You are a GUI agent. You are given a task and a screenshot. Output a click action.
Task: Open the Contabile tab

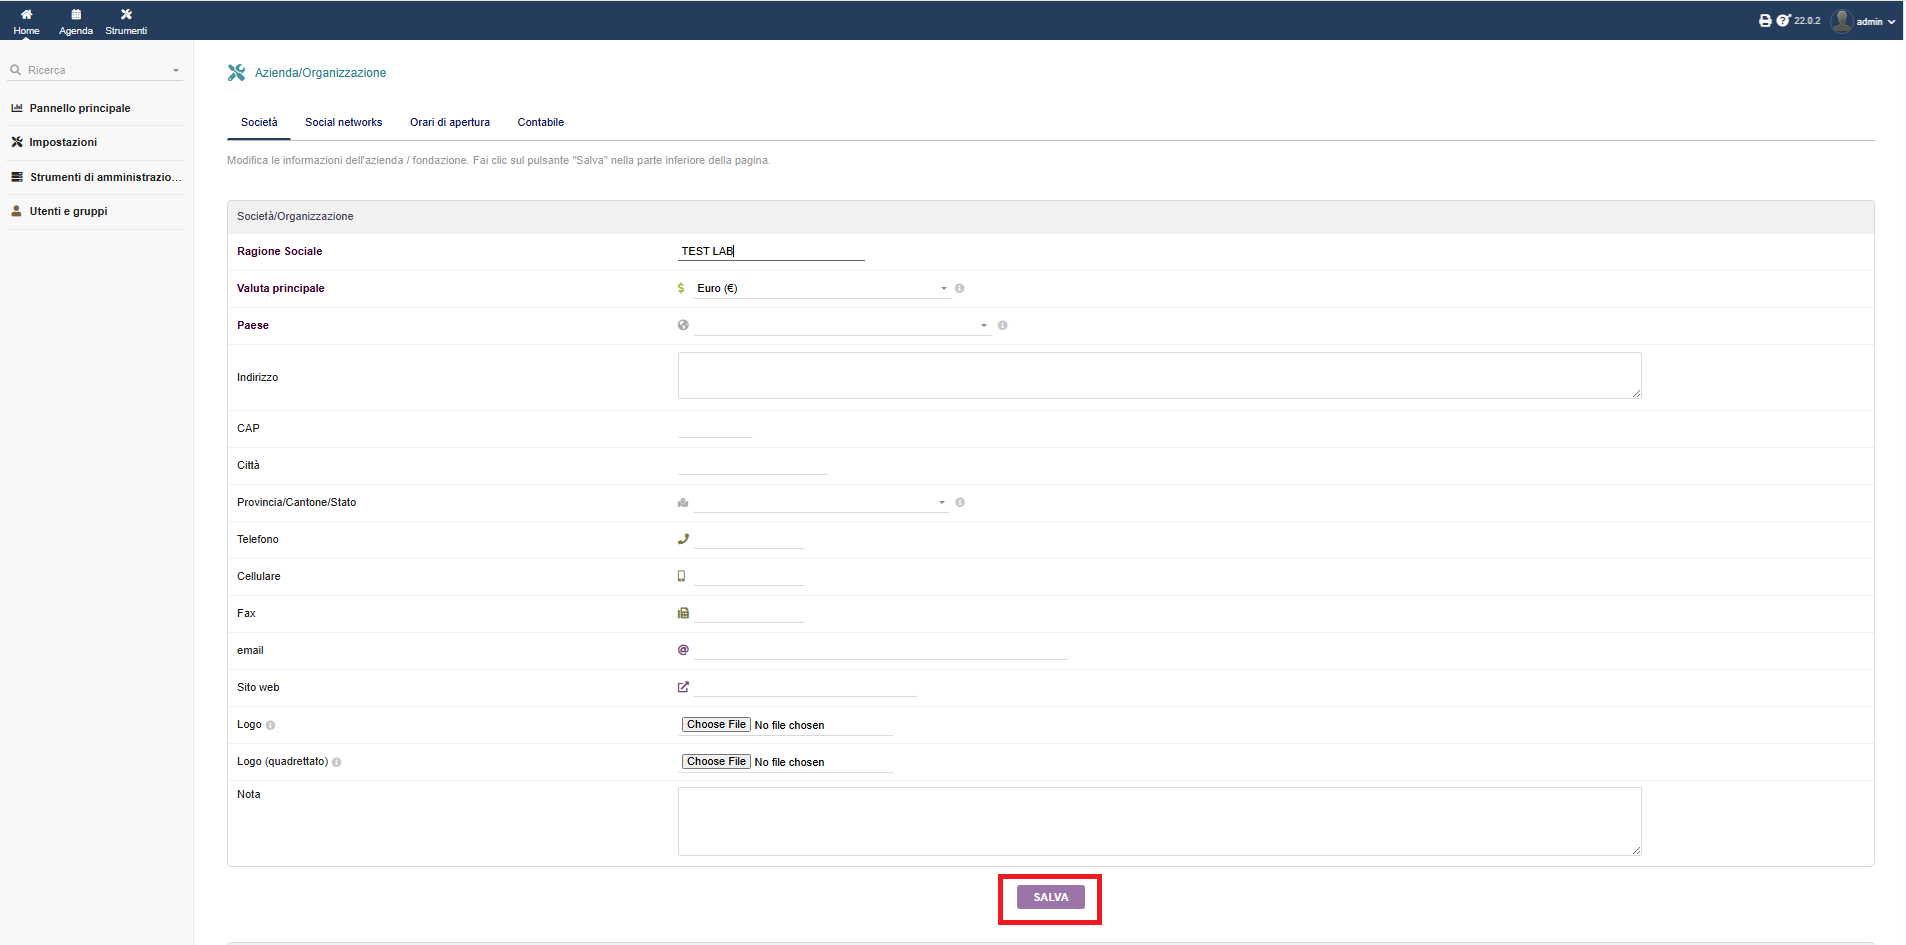(x=540, y=123)
